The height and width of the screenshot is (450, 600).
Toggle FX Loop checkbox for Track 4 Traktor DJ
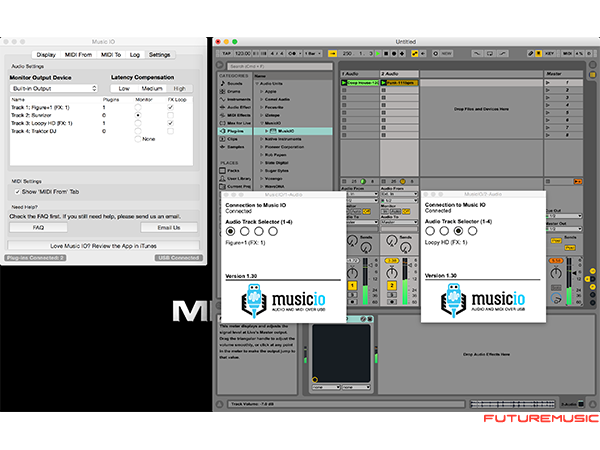tap(170, 131)
